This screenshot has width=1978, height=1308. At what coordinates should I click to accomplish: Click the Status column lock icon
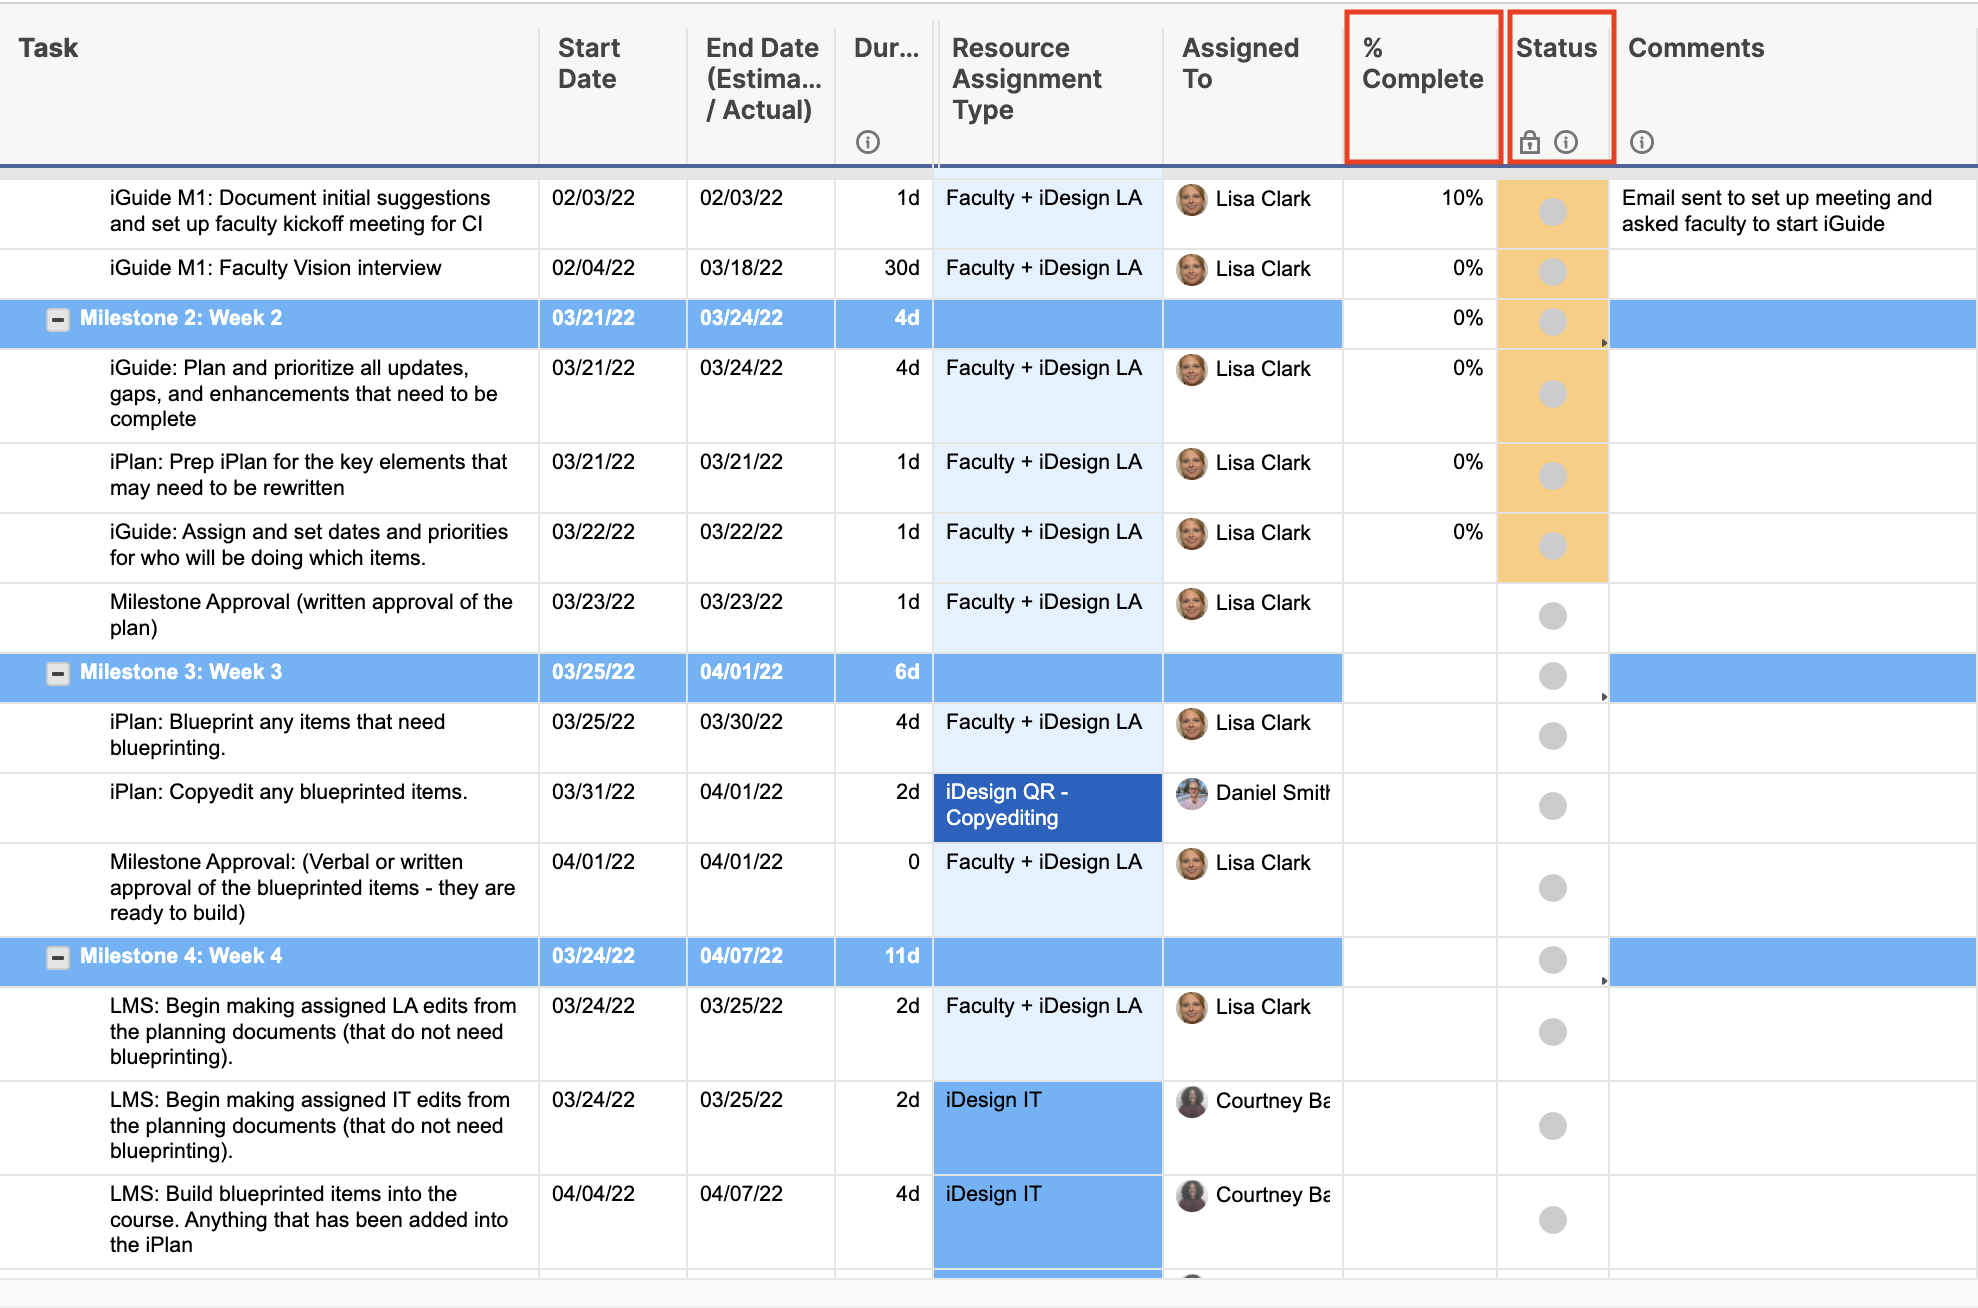(x=1529, y=142)
